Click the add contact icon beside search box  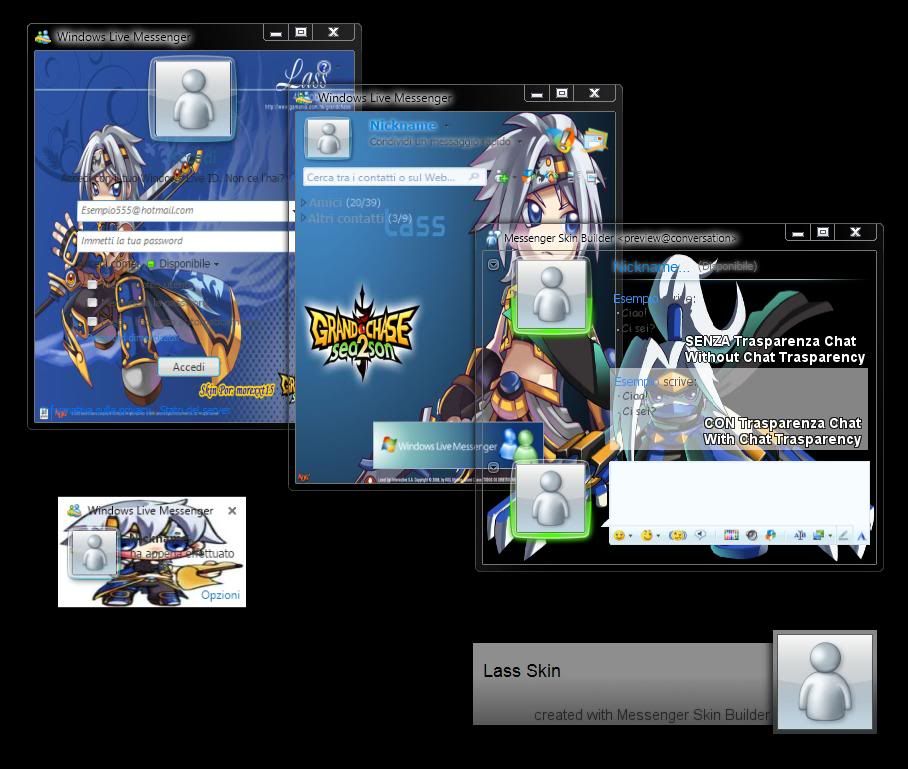(x=502, y=178)
